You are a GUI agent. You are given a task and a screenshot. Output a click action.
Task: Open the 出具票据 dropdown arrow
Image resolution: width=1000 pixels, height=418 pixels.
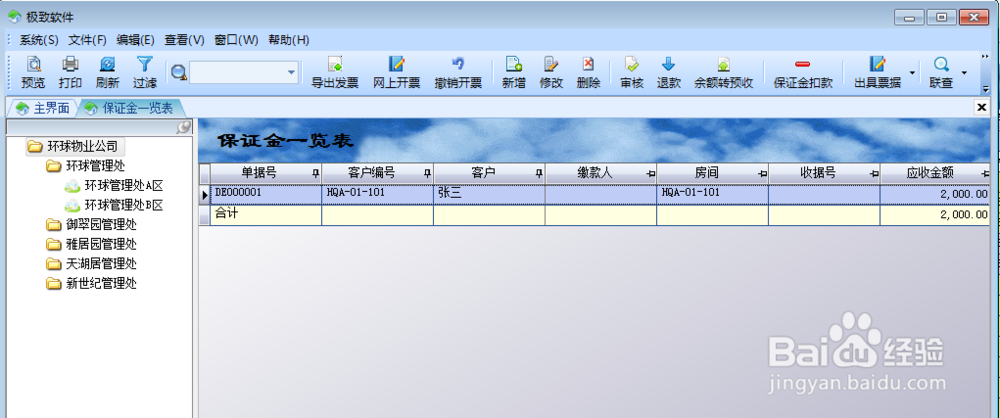(x=912, y=72)
